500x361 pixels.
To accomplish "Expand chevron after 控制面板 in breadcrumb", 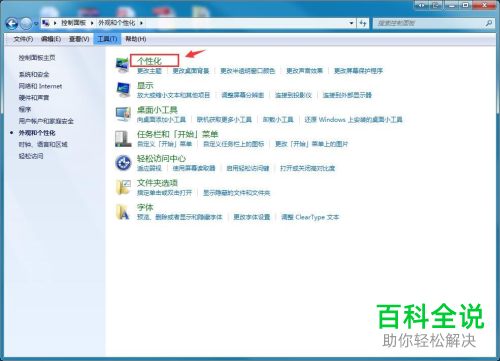I will point(92,23).
